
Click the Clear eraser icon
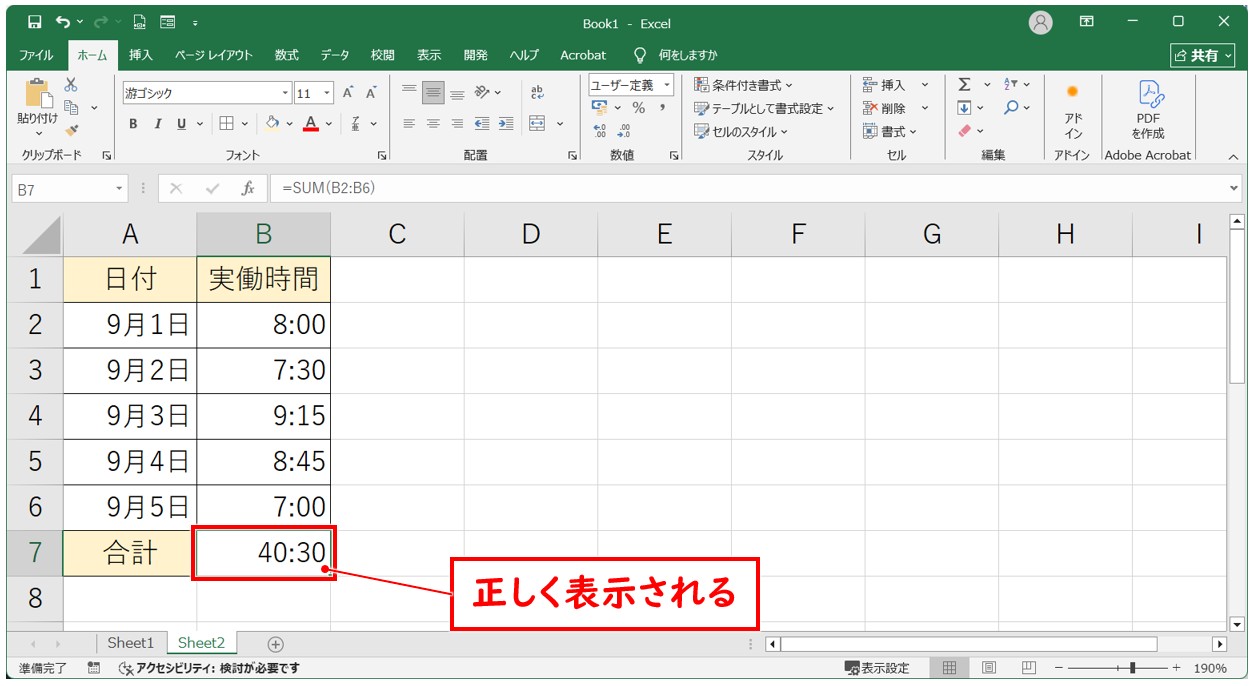pyautogui.click(x=964, y=131)
